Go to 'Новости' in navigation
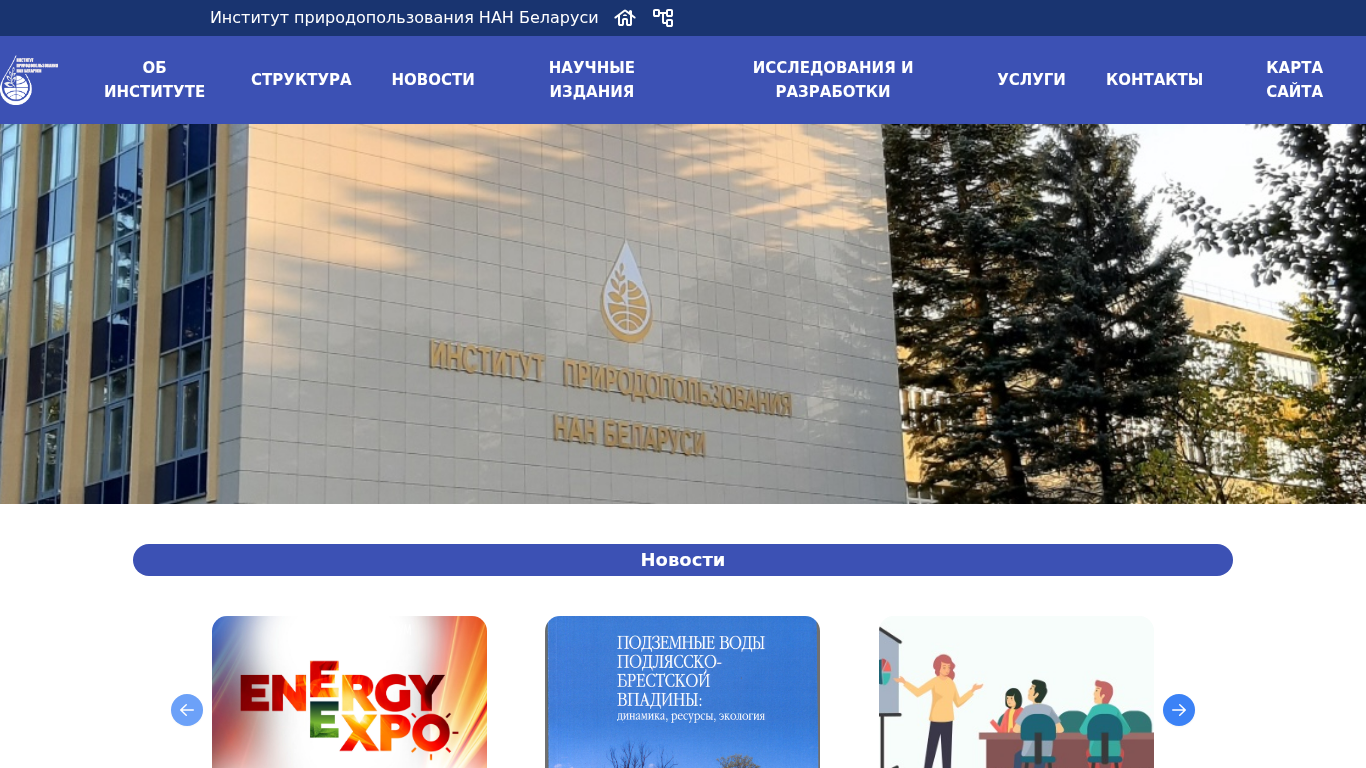 (x=433, y=80)
